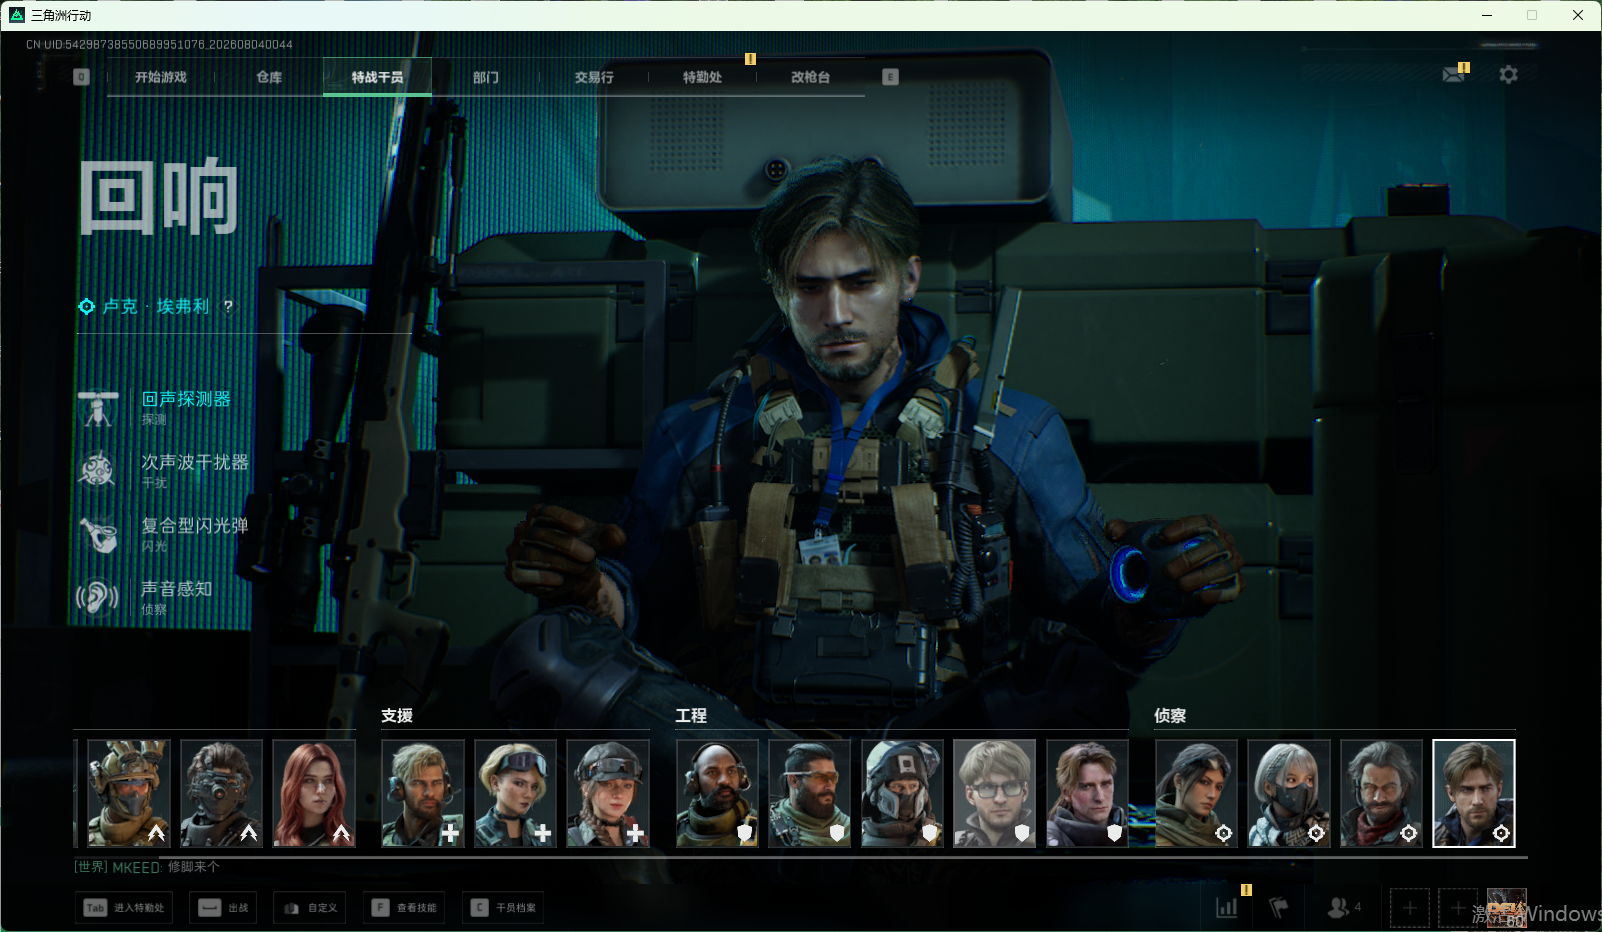This screenshot has width=1602, height=932.
Task: Select the red-haired assault operator
Action: click(314, 793)
